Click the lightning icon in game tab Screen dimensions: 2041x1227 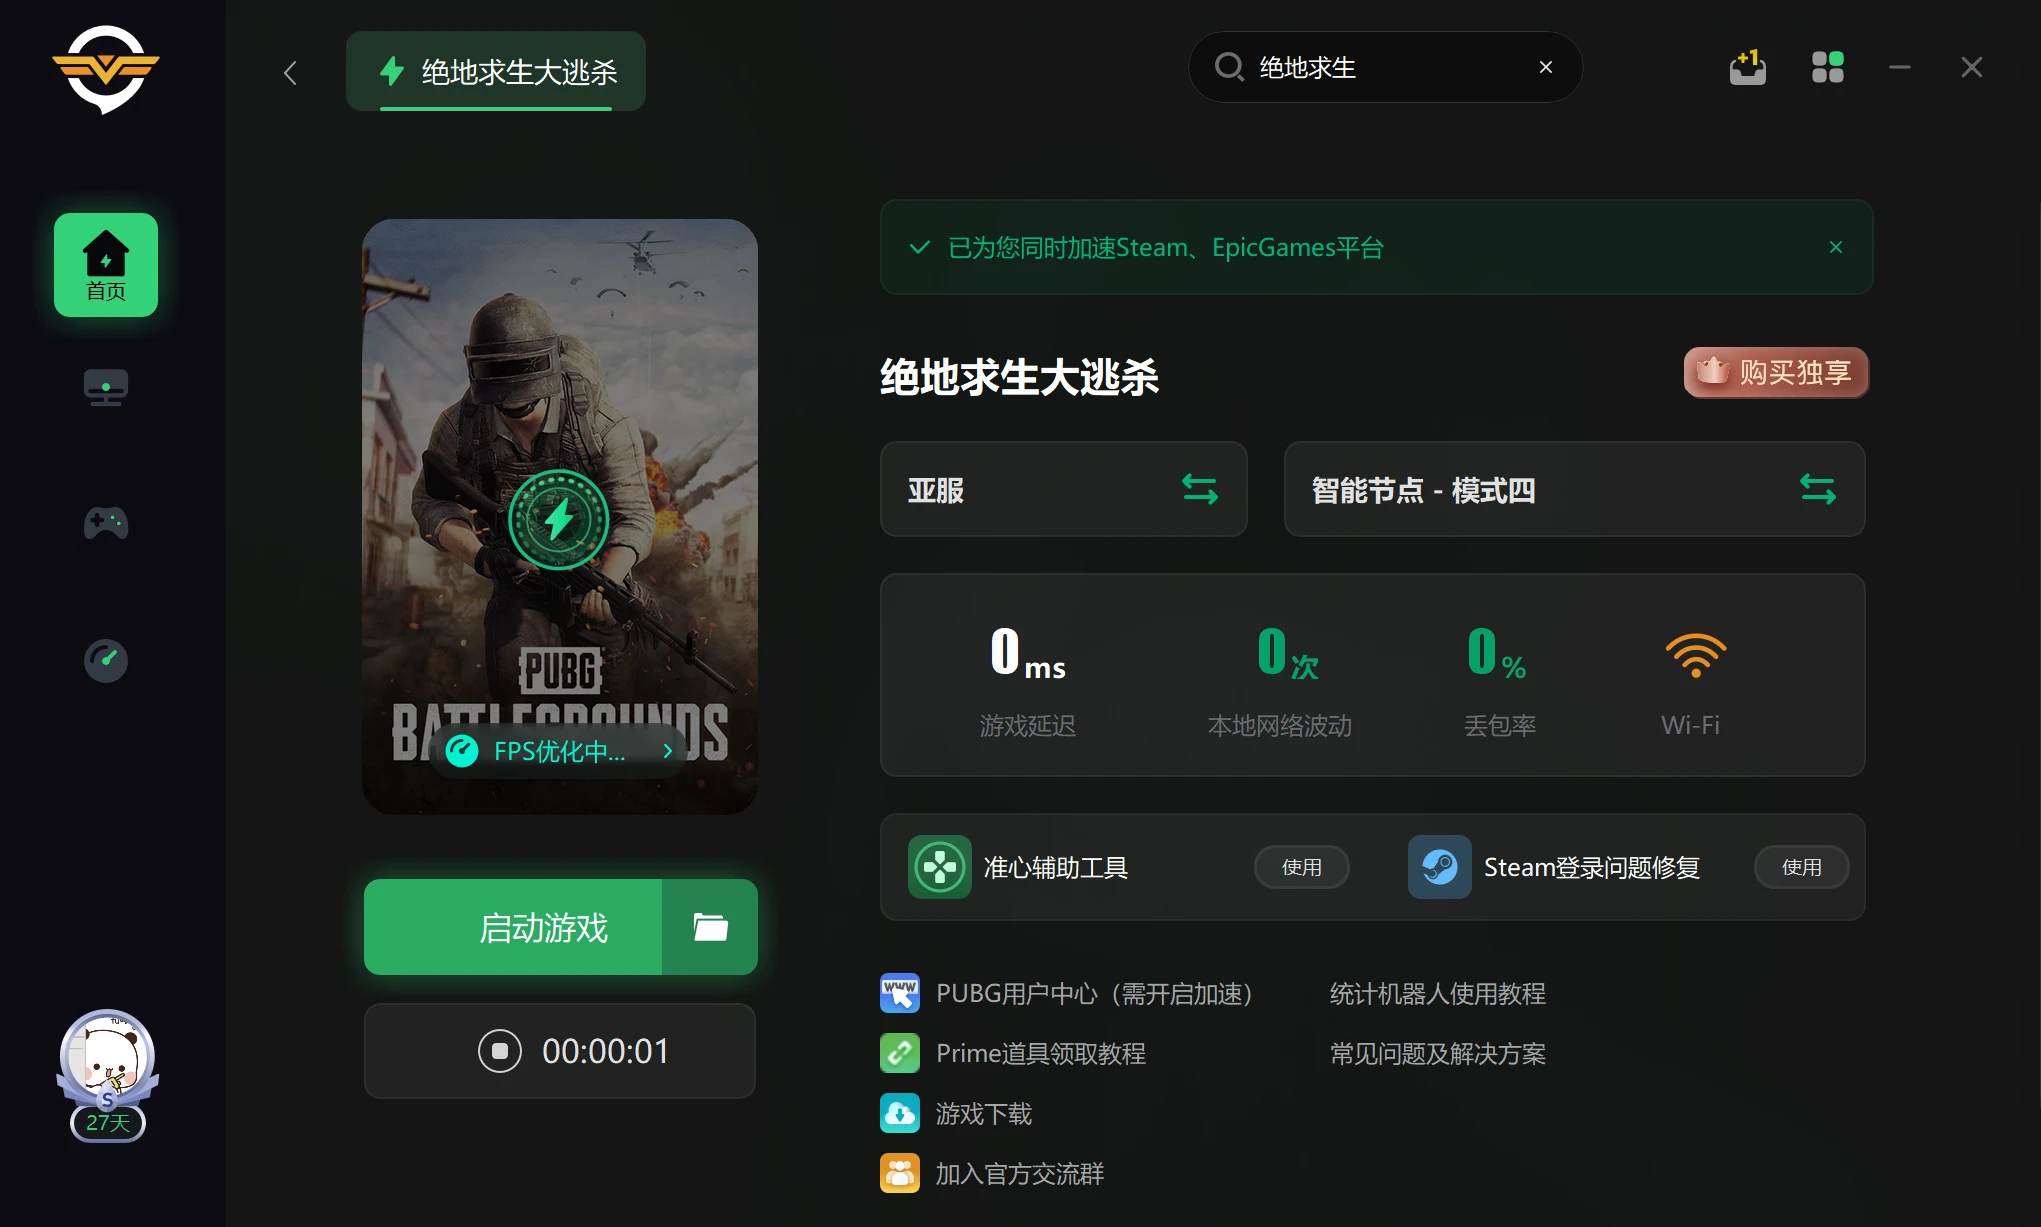pos(392,71)
